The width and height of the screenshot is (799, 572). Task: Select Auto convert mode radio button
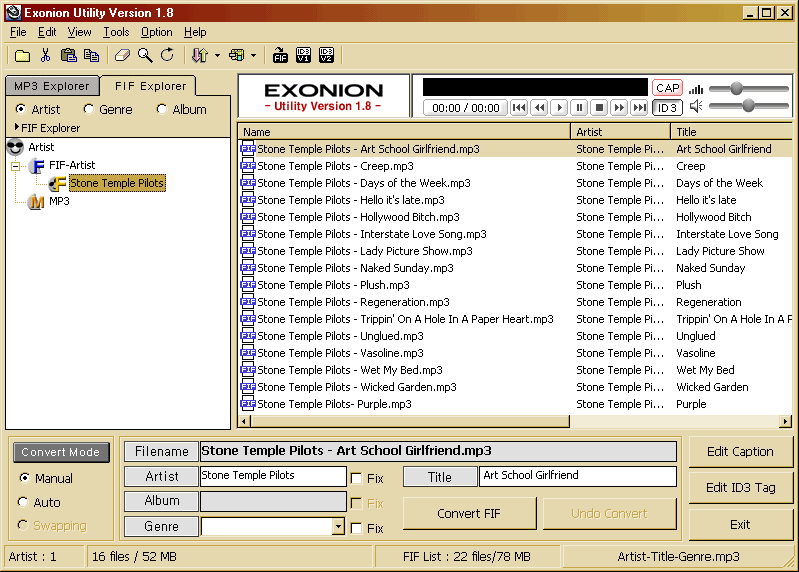(22, 502)
